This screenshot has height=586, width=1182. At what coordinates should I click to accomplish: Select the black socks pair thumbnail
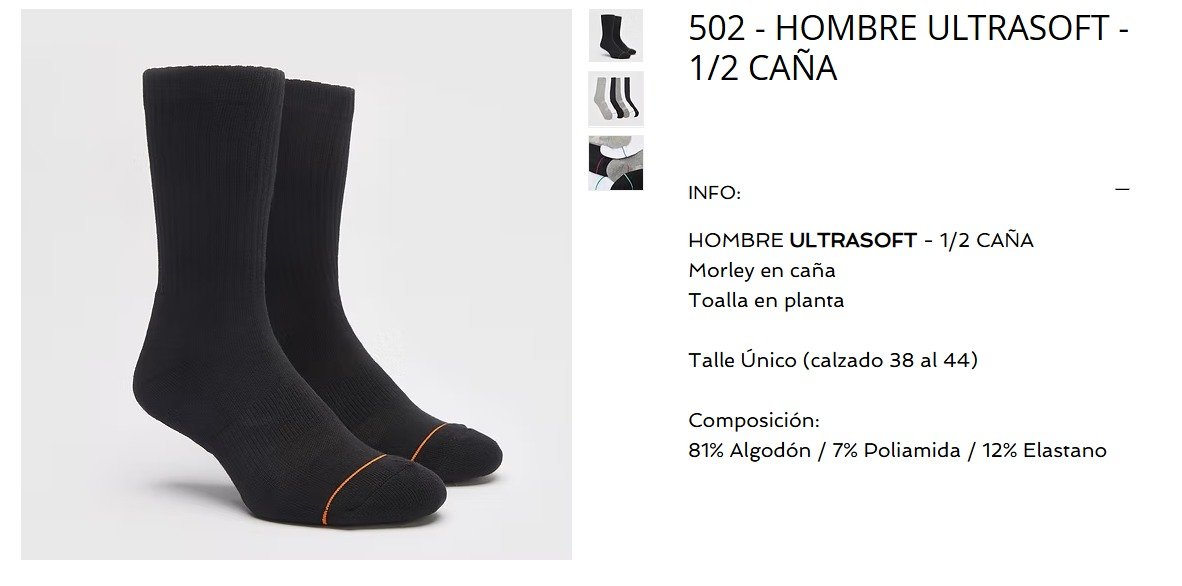pos(616,35)
